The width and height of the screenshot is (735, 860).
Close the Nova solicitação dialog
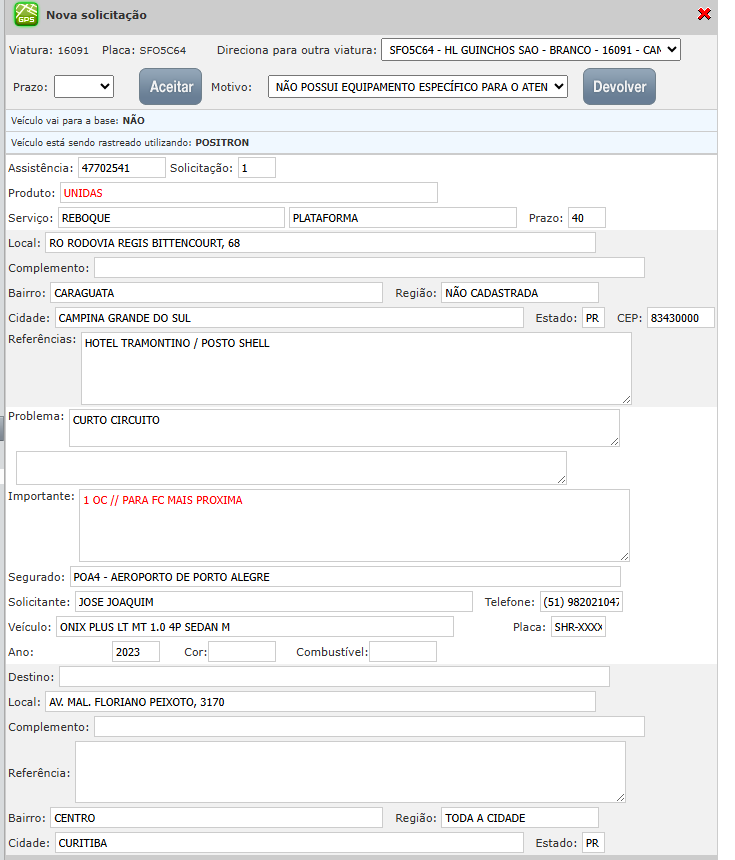click(x=704, y=14)
